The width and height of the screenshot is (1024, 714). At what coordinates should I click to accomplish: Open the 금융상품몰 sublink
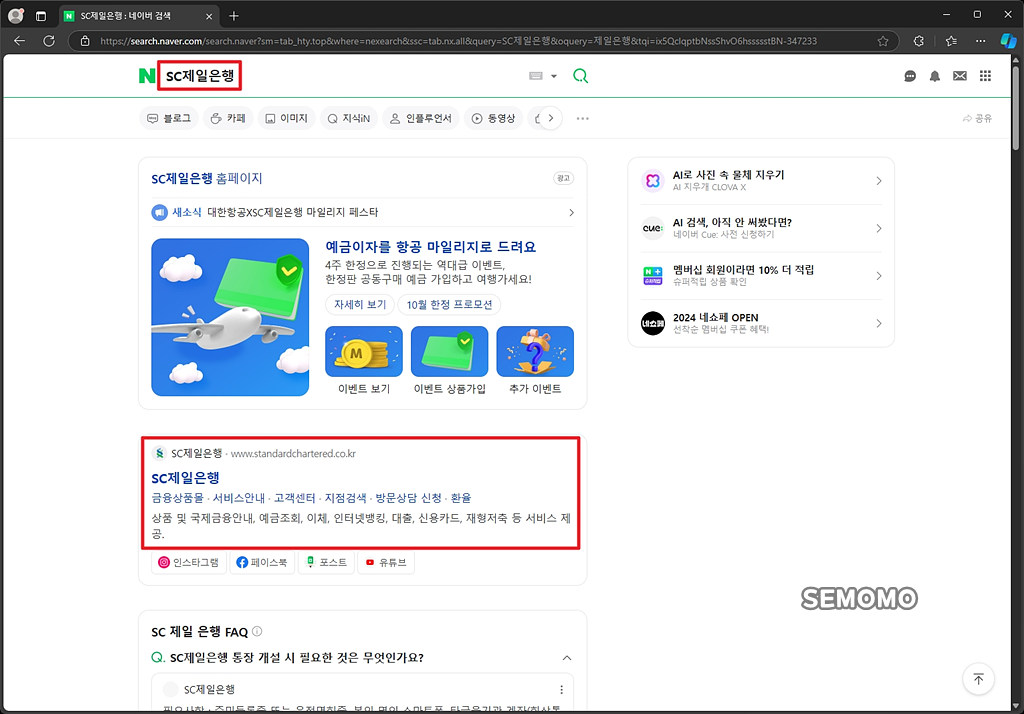tap(178, 498)
